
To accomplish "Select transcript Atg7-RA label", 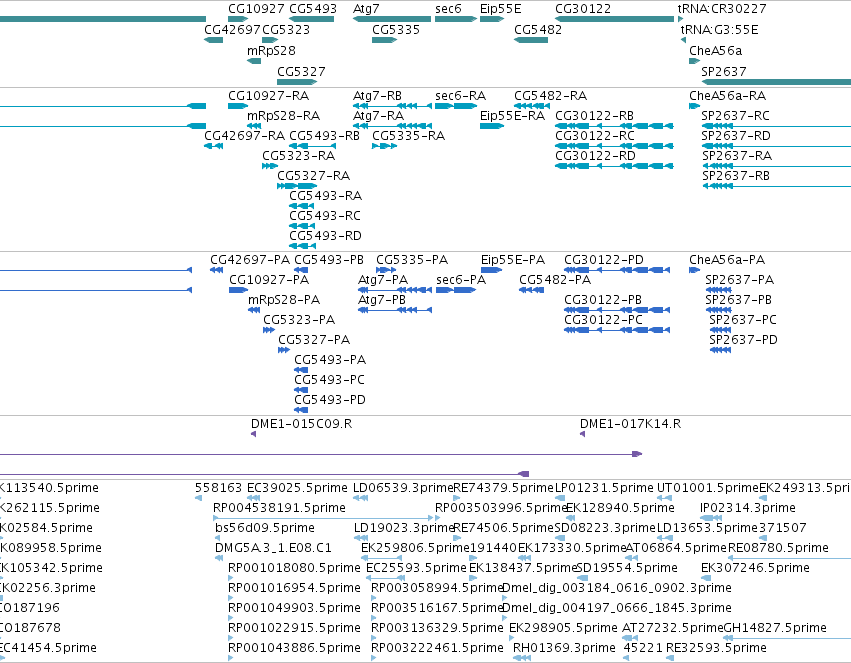I will [378, 116].
